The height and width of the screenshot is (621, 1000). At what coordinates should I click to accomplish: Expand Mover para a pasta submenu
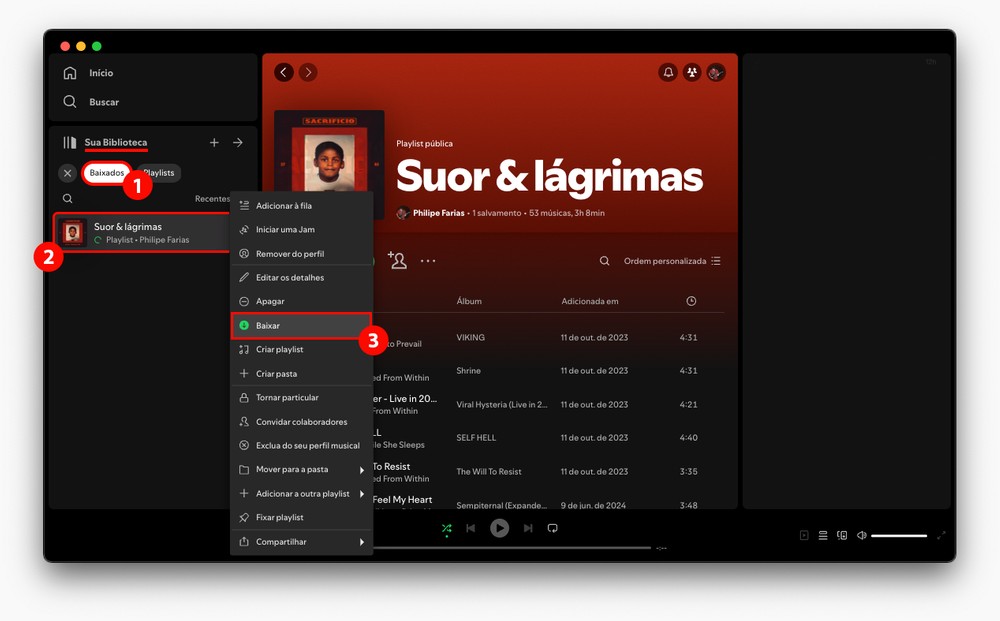coord(301,469)
